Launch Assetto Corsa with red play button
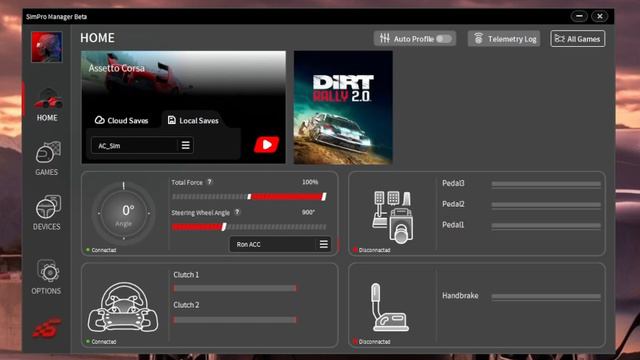Screen dimensions: 640x360 point(267,144)
